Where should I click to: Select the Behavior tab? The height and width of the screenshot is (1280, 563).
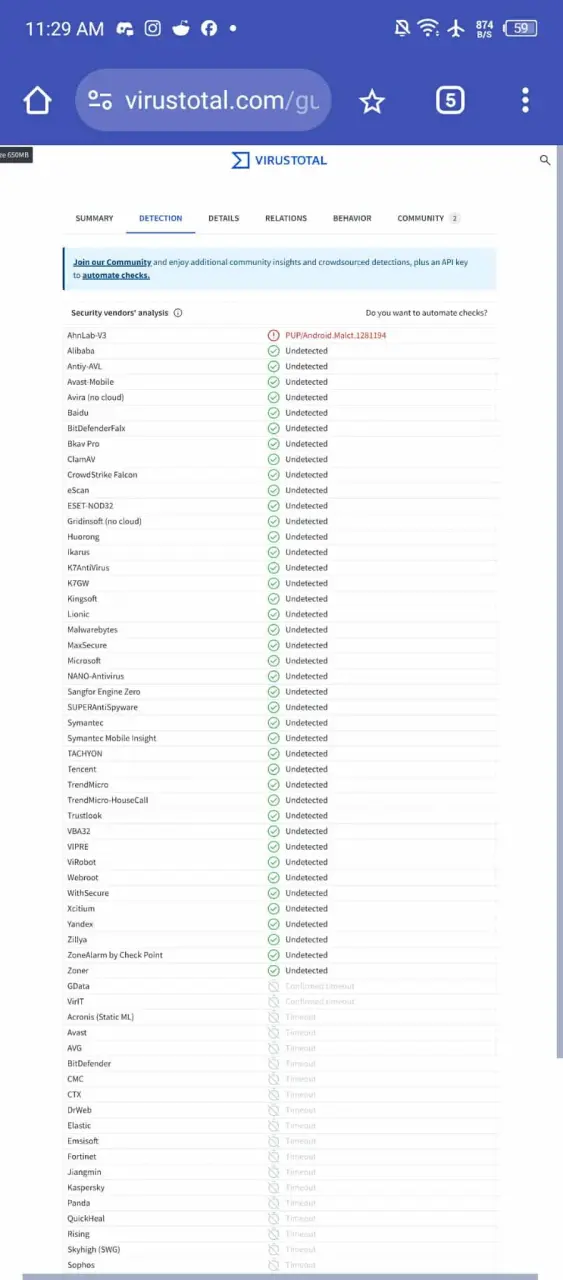tap(352, 218)
